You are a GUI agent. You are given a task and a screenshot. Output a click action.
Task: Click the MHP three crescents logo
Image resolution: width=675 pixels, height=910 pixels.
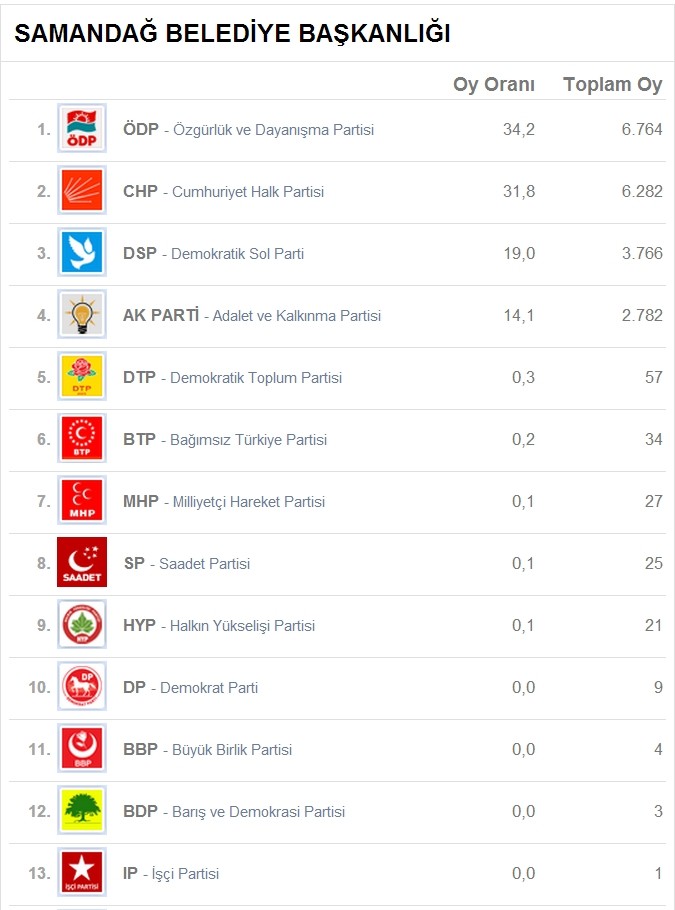tap(81, 501)
